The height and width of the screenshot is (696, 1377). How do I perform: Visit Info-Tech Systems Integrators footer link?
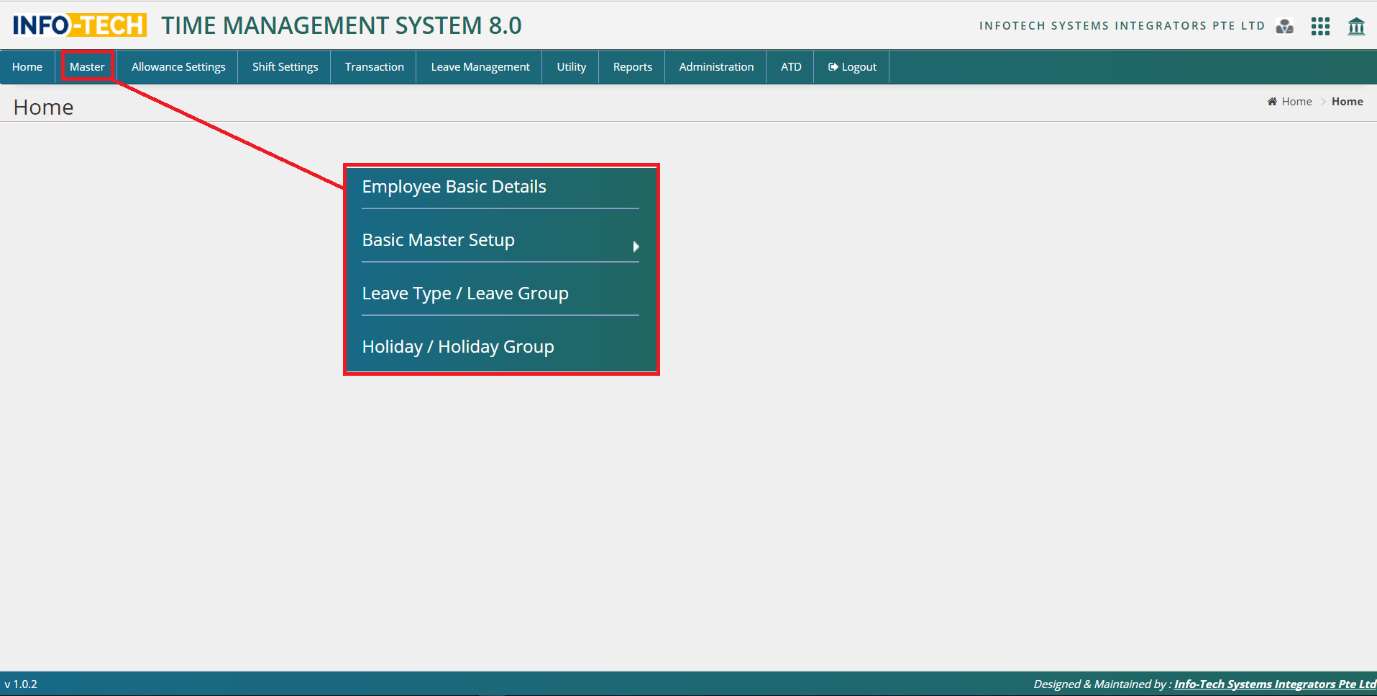1274,684
